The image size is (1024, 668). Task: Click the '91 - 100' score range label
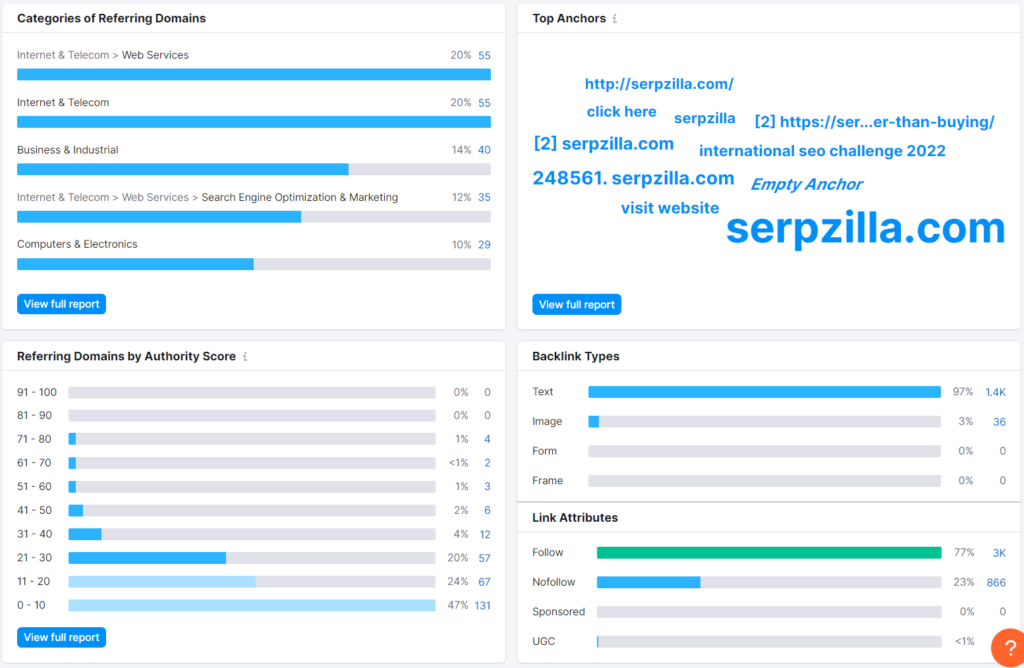point(37,392)
